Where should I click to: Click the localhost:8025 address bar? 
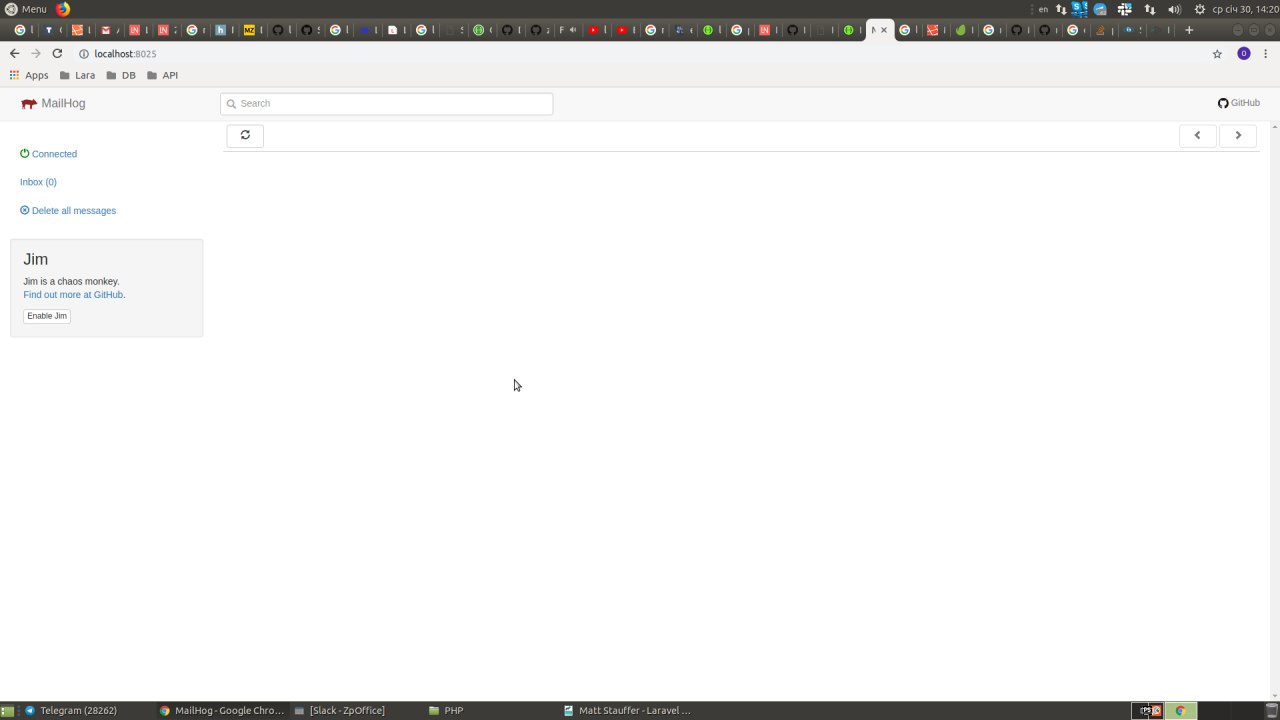coord(640,54)
